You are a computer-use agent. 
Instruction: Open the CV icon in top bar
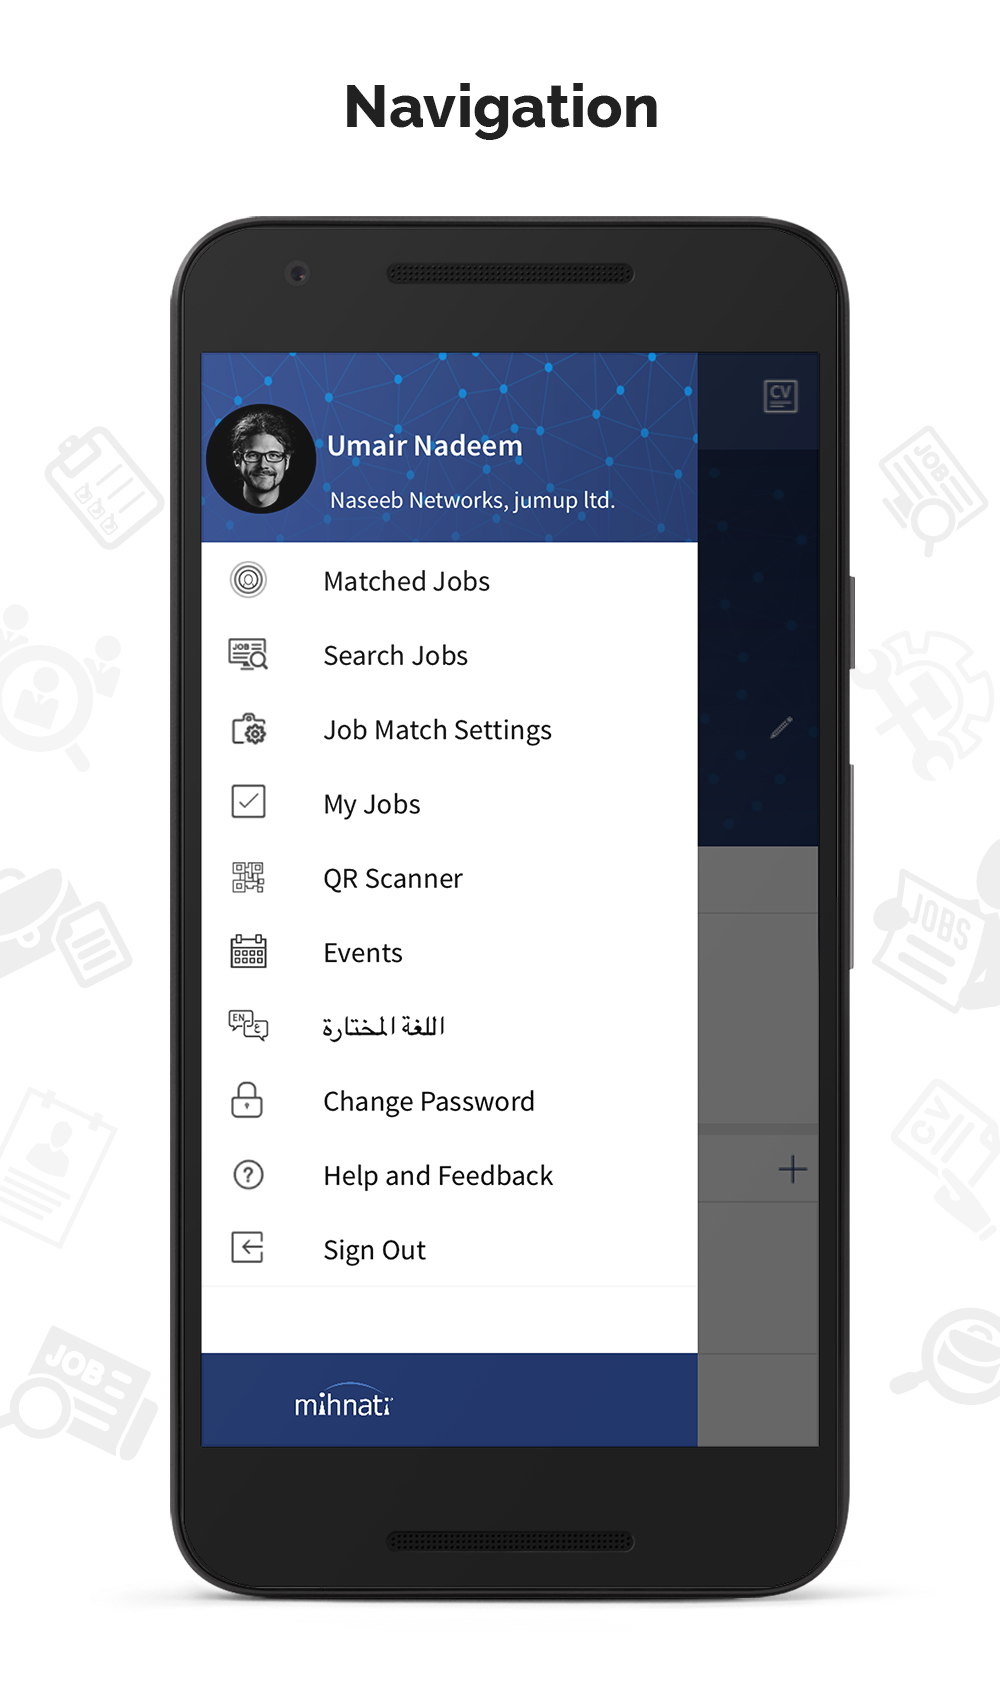click(780, 396)
